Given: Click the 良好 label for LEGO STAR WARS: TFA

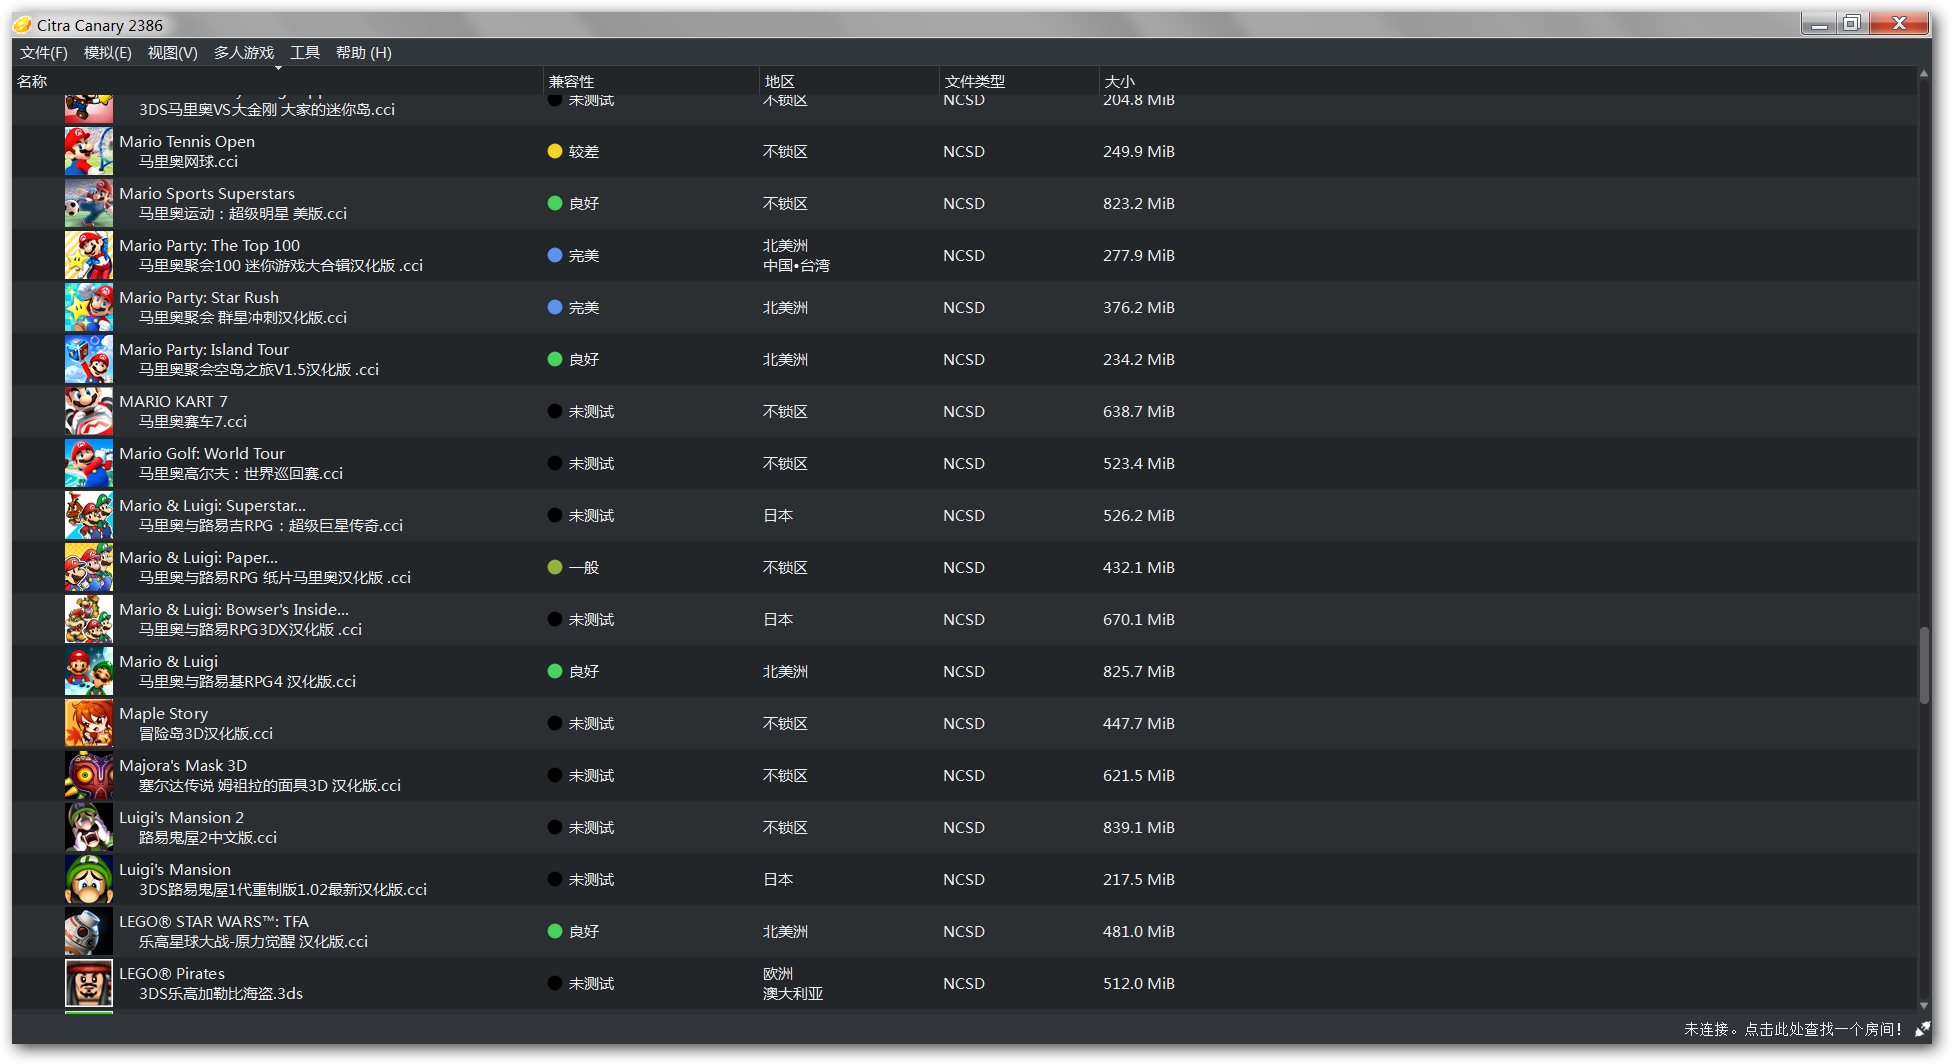Looking at the screenshot, I should 584,931.
